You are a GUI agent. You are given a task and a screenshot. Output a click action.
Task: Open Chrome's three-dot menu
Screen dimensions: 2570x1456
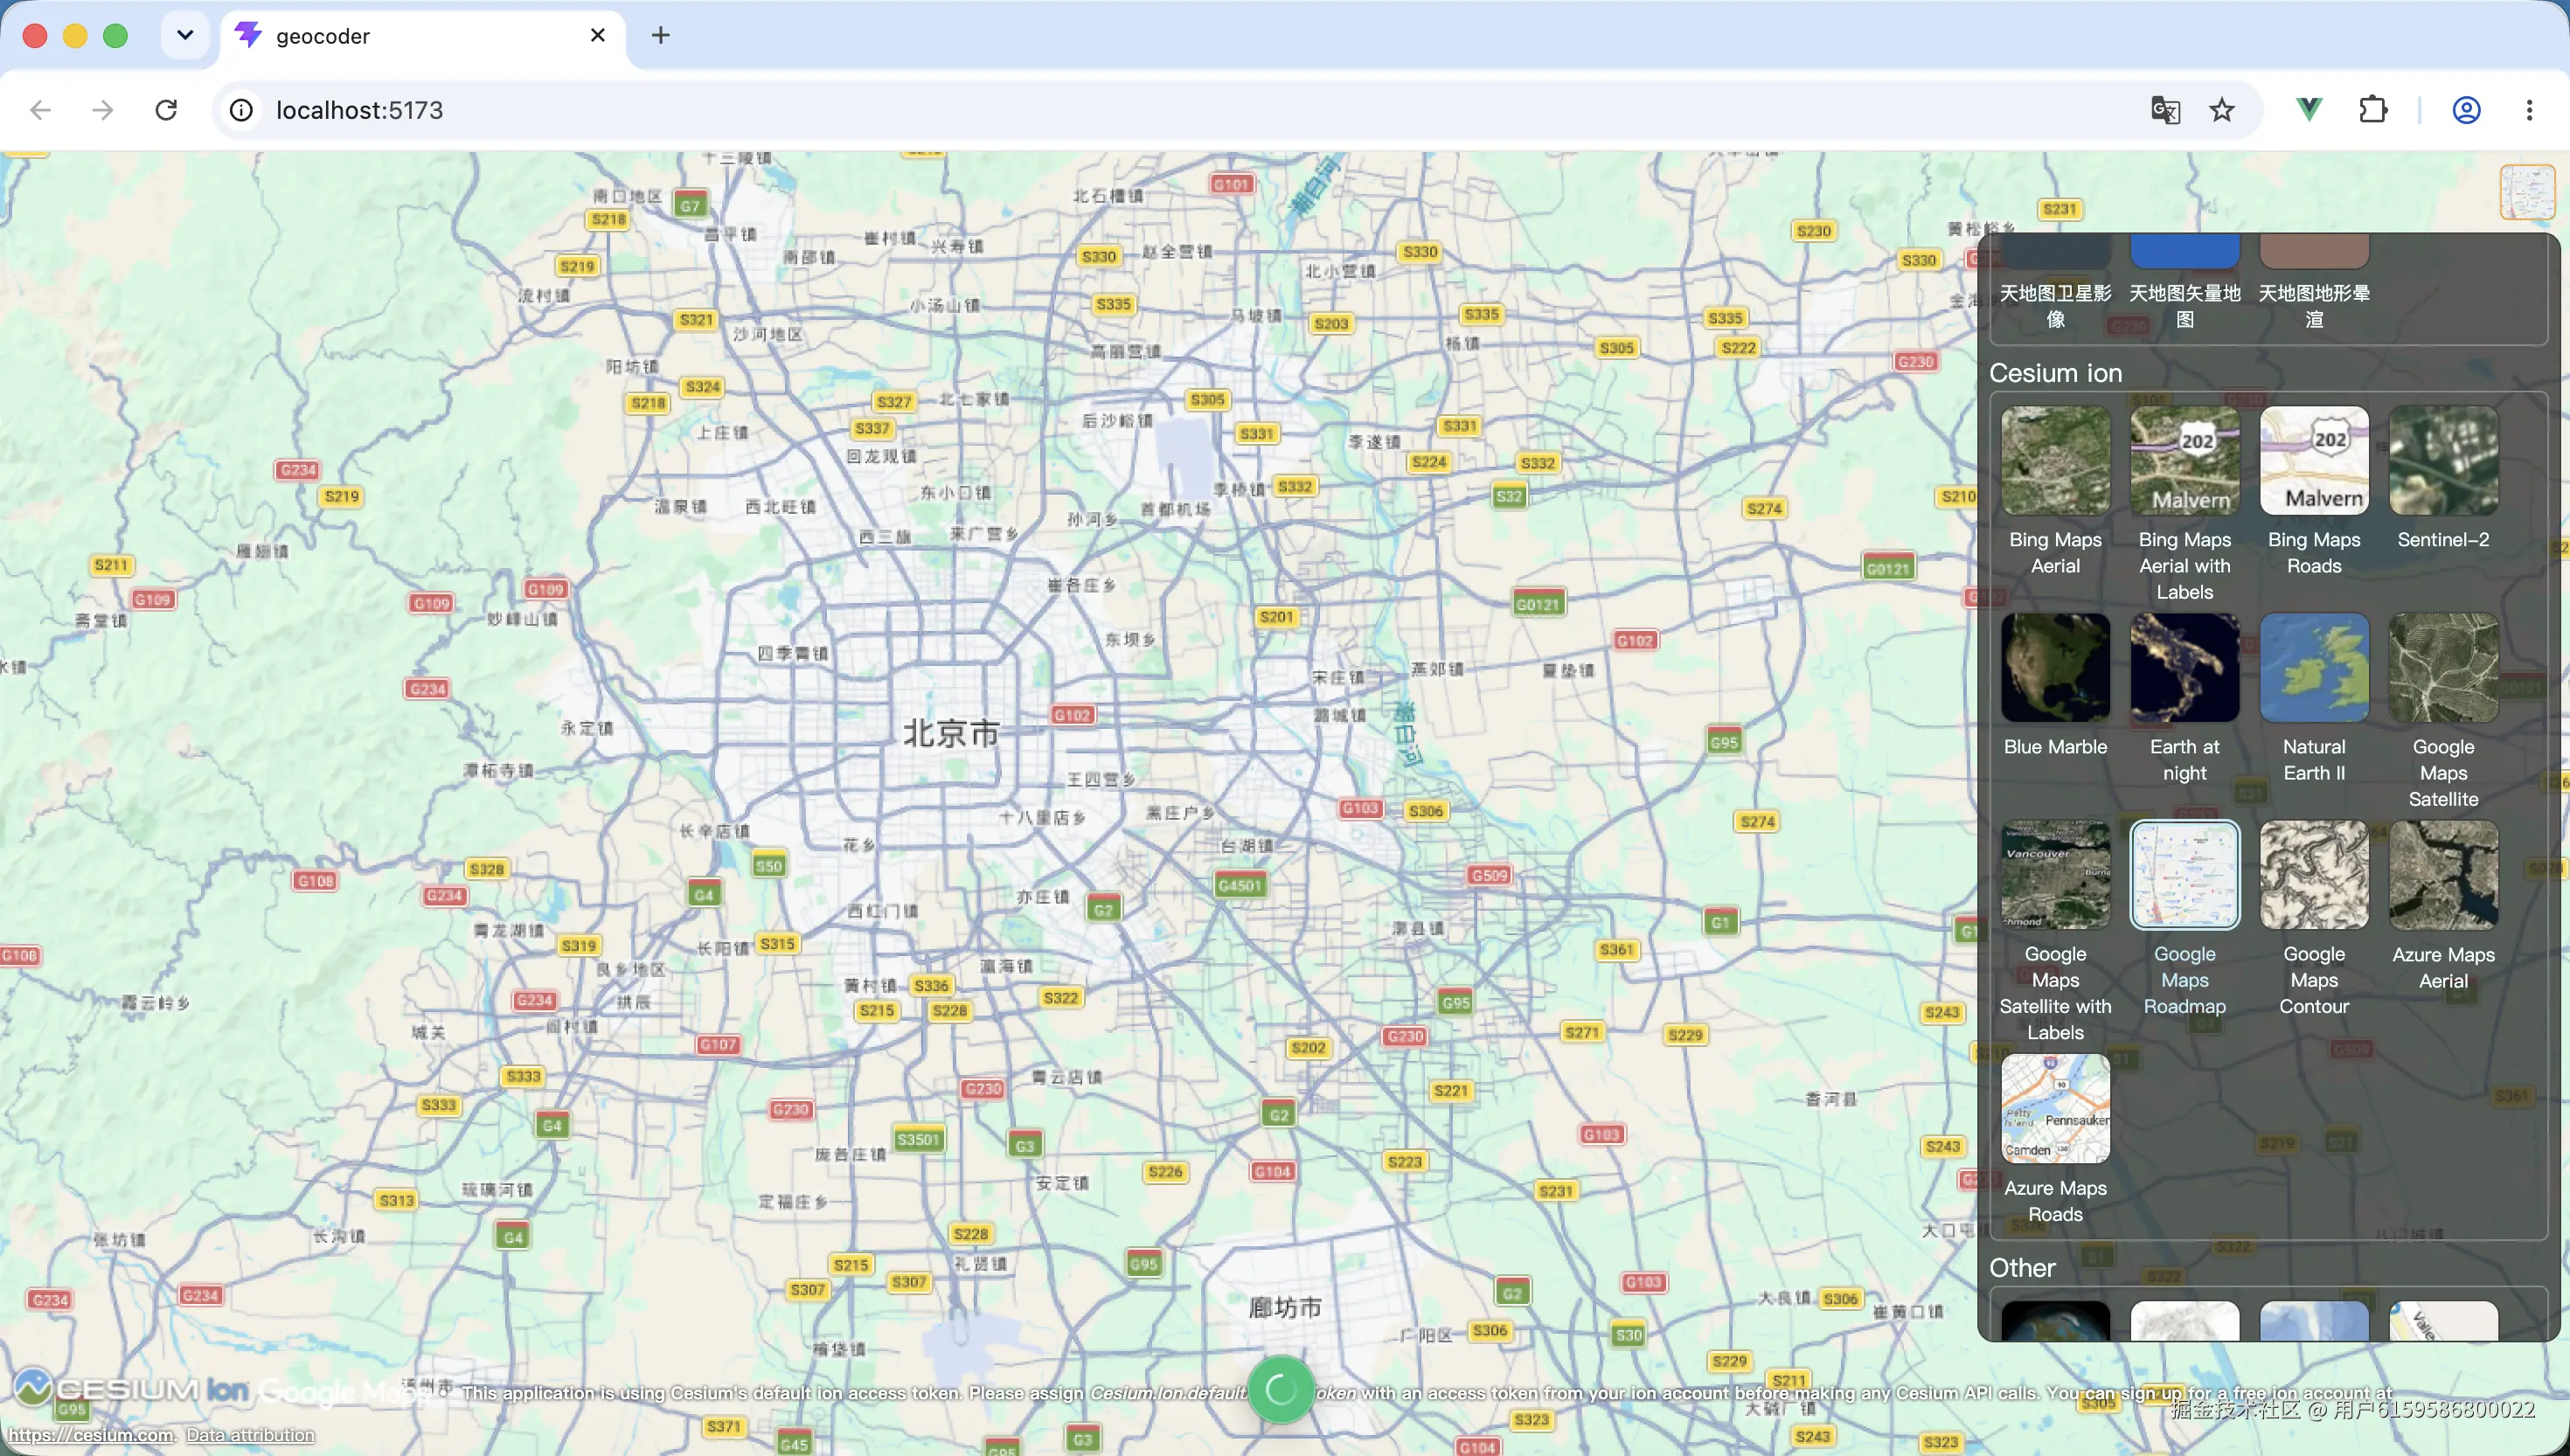[2529, 110]
